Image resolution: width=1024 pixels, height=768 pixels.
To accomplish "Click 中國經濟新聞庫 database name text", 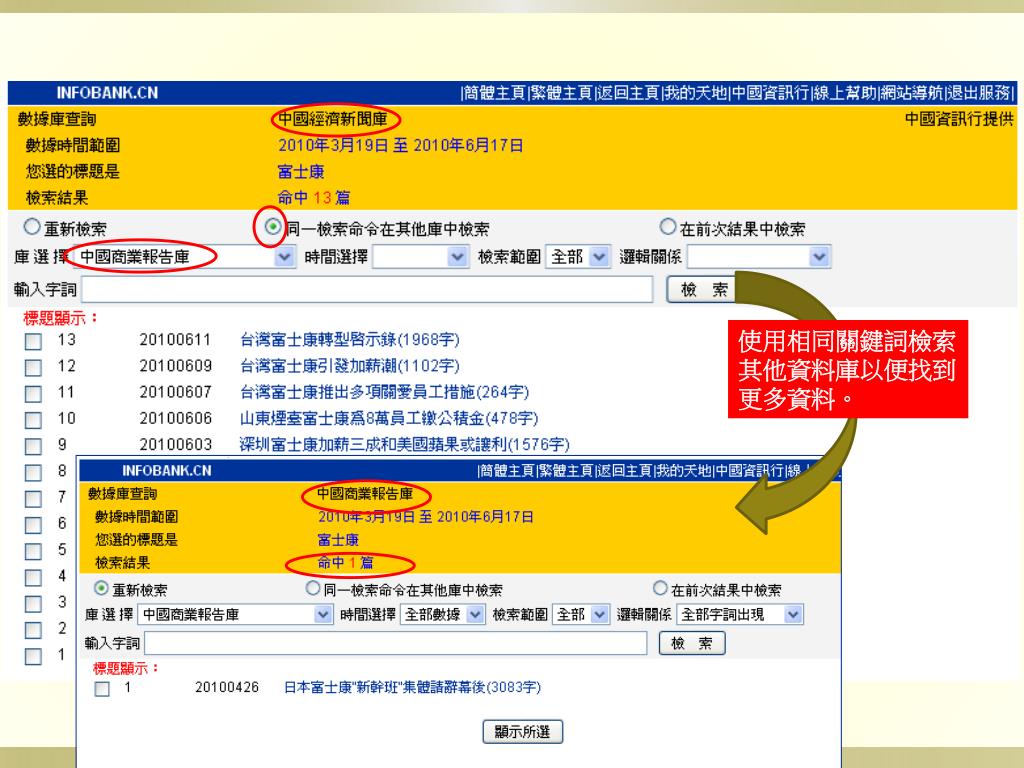I will coord(332,119).
